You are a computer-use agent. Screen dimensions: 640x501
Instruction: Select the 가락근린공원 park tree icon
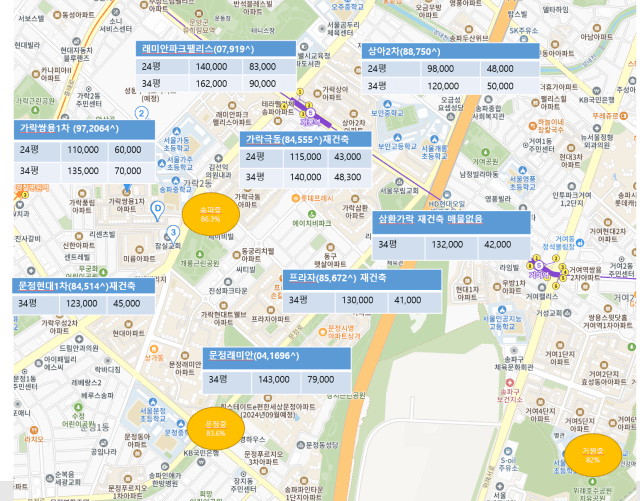[x=35, y=110]
